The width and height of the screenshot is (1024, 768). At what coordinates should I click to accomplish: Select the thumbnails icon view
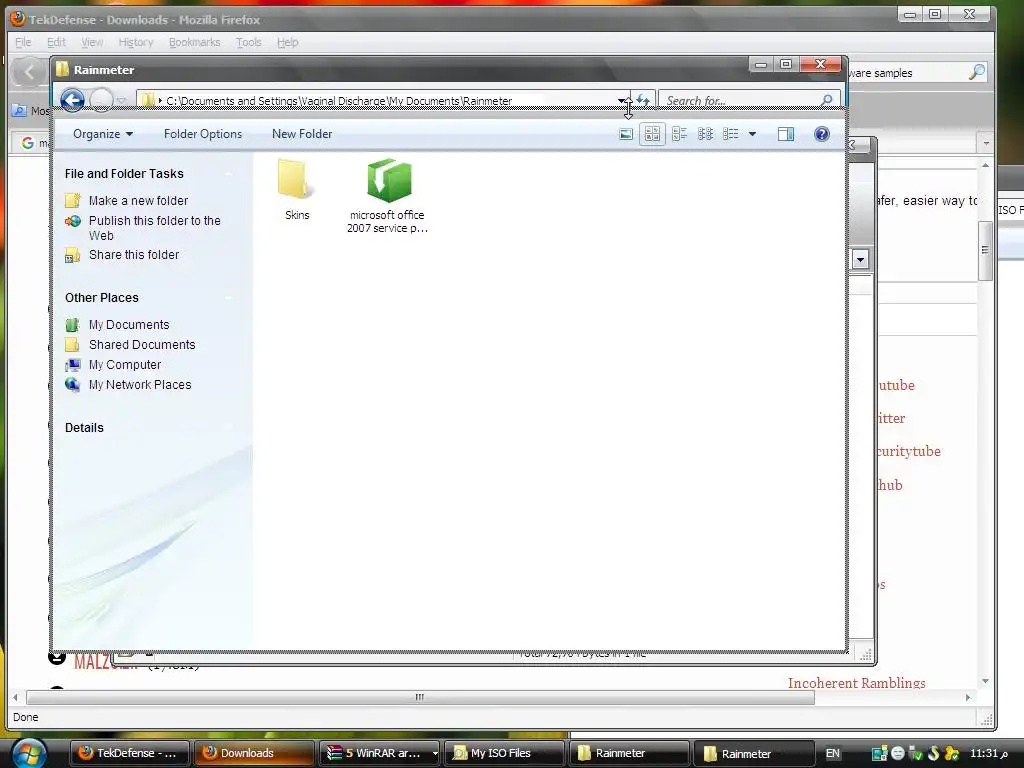[x=652, y=135]
